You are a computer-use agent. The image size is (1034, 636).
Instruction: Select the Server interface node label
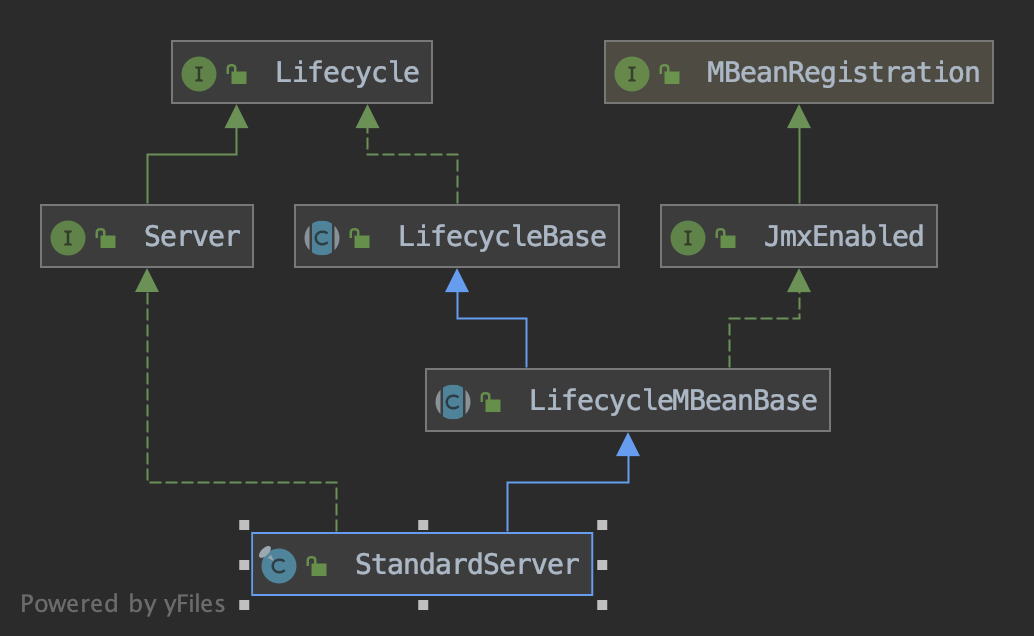[192, 237]
